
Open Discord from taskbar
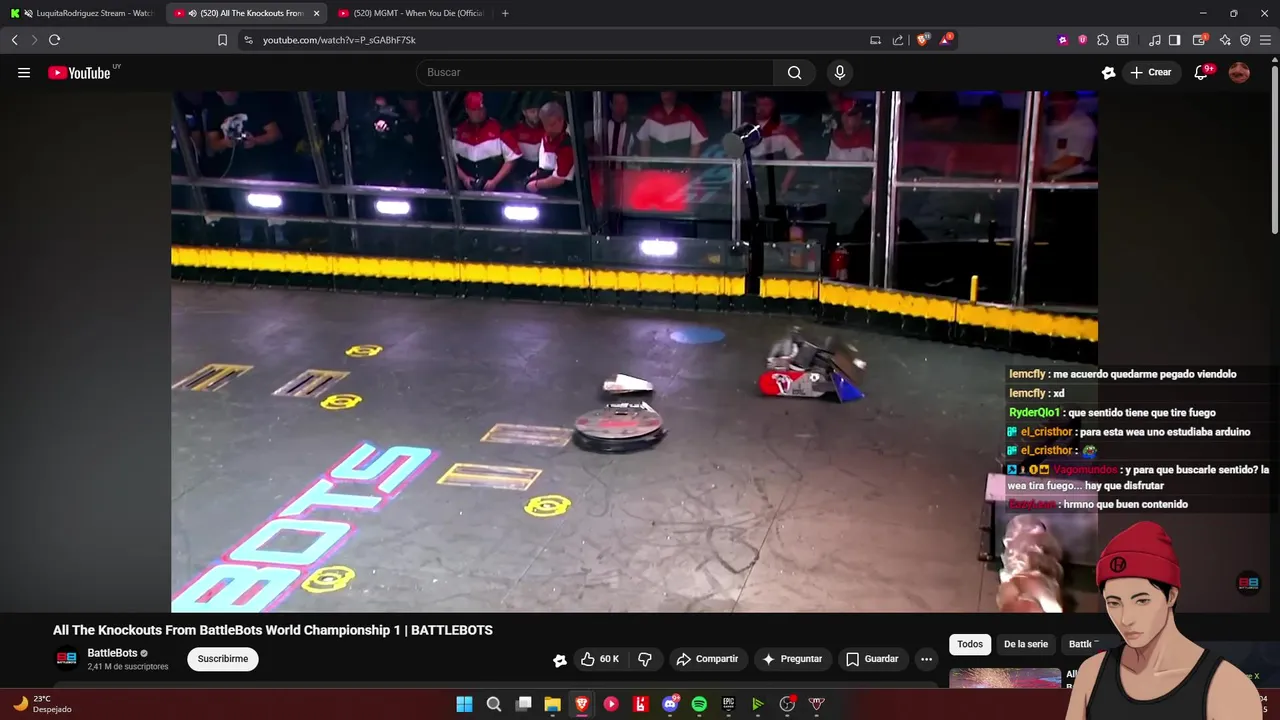pyautogui.click(x=670, y=704)
